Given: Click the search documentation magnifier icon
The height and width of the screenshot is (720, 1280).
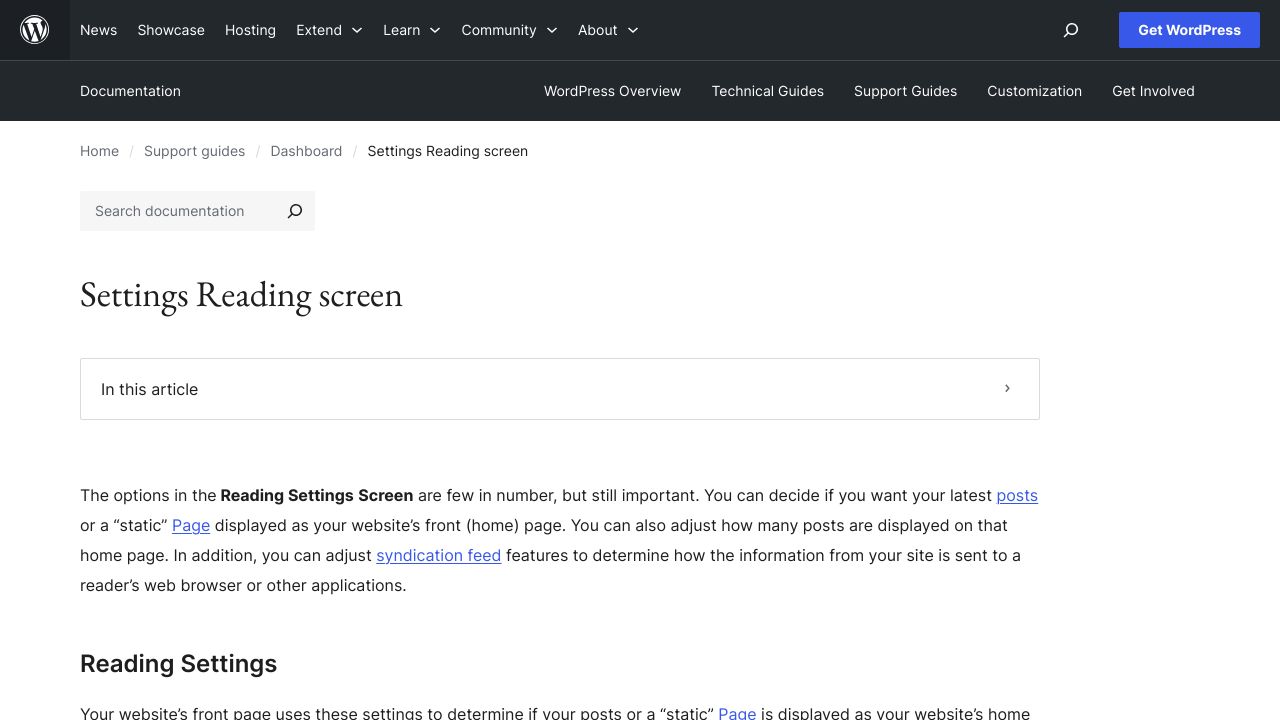Looking at the screenshot, I should [x=294, y=211].
